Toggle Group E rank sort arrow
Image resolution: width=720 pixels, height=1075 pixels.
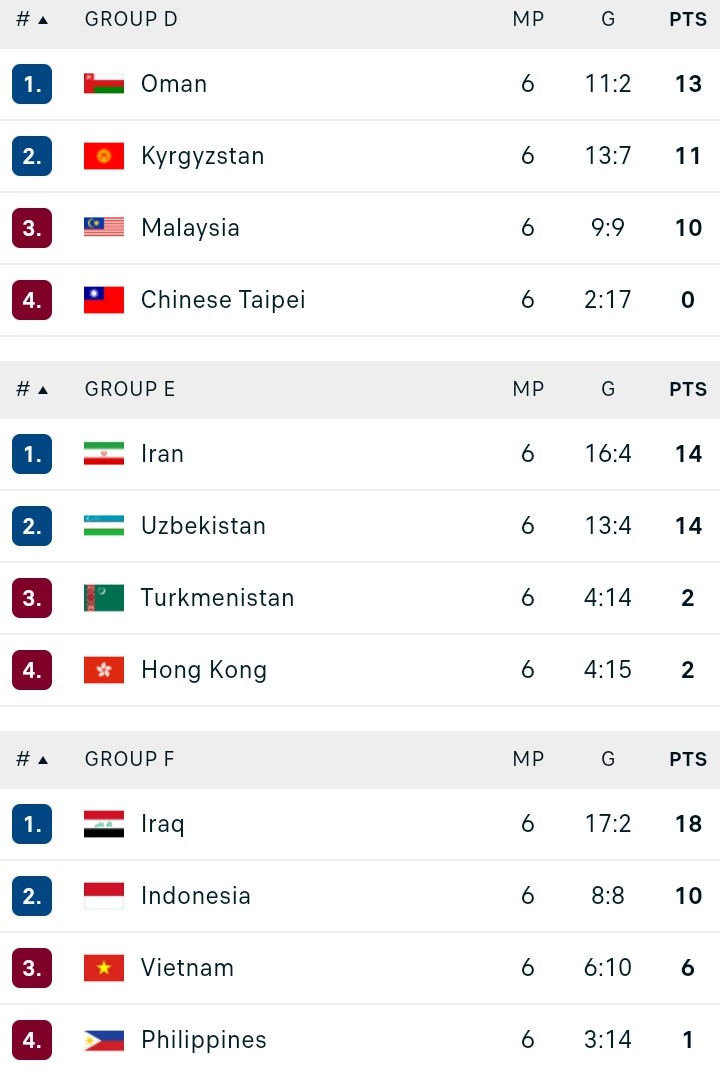point(43,390)
